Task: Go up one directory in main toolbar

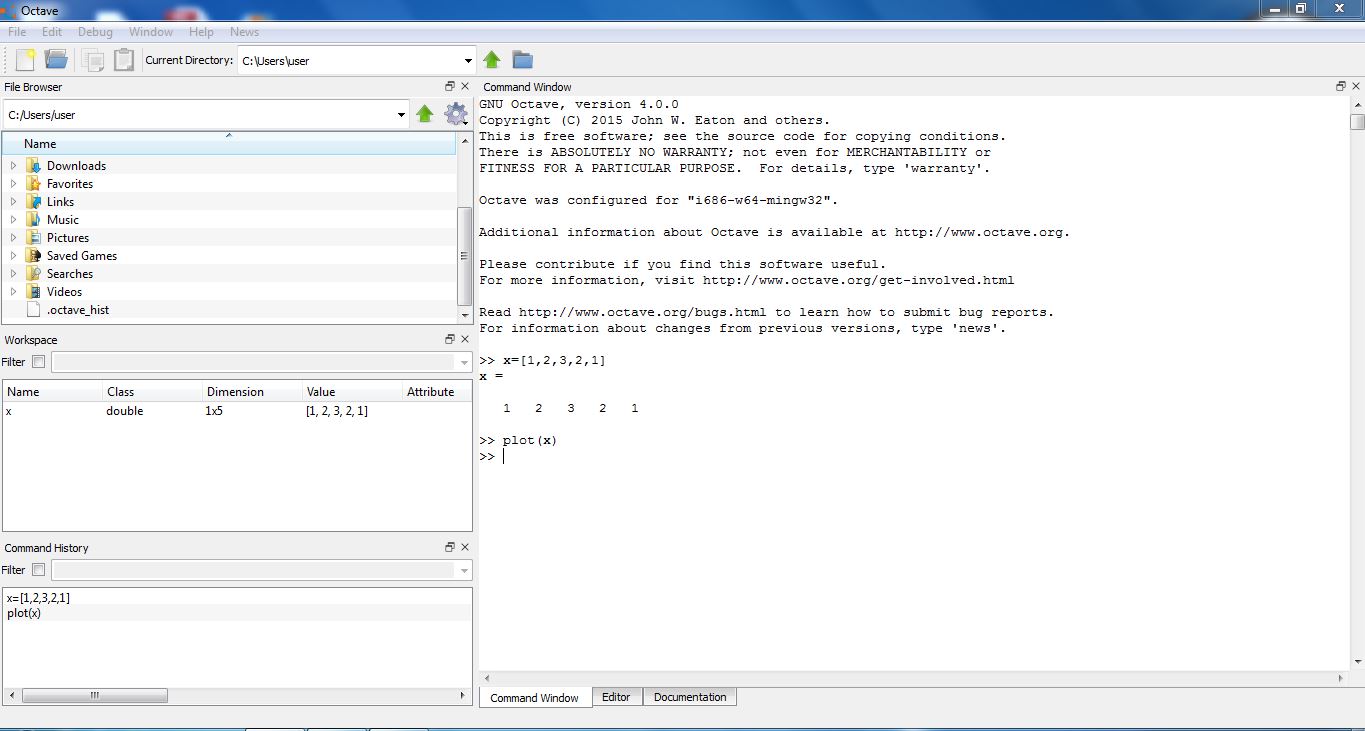Action: pyautogui.click(x=492, y=60)
